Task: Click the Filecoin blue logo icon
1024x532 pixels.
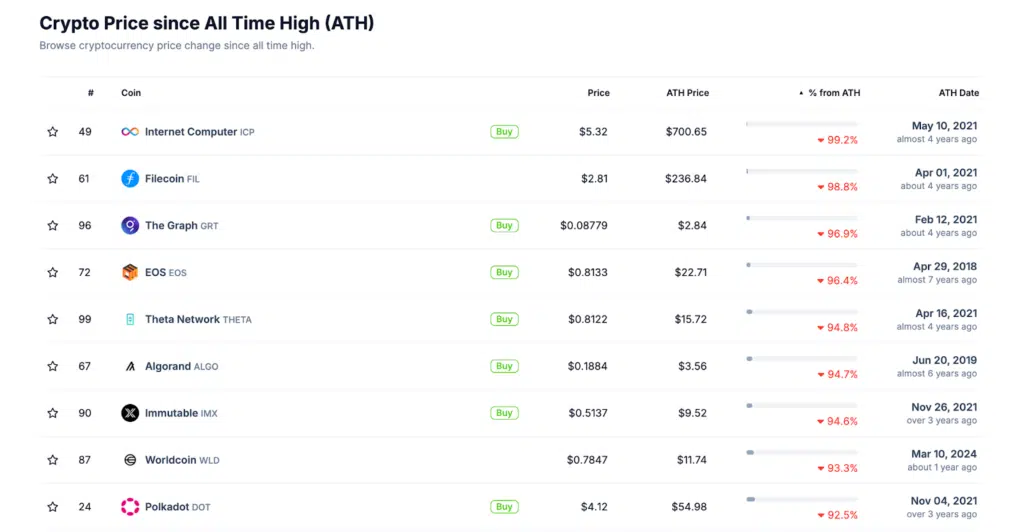Action: pos(130,178)
